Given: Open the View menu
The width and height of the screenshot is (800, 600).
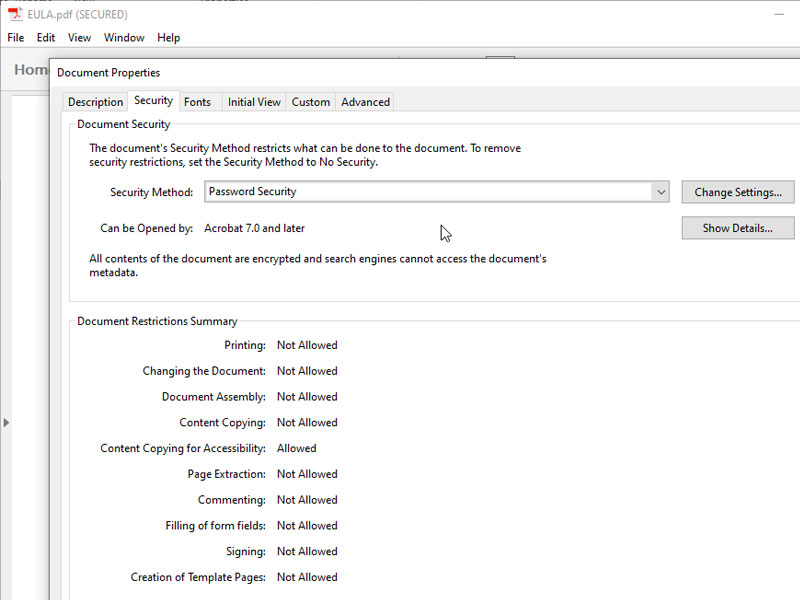Looking at the screenshot, I should (x=80, y=38).
